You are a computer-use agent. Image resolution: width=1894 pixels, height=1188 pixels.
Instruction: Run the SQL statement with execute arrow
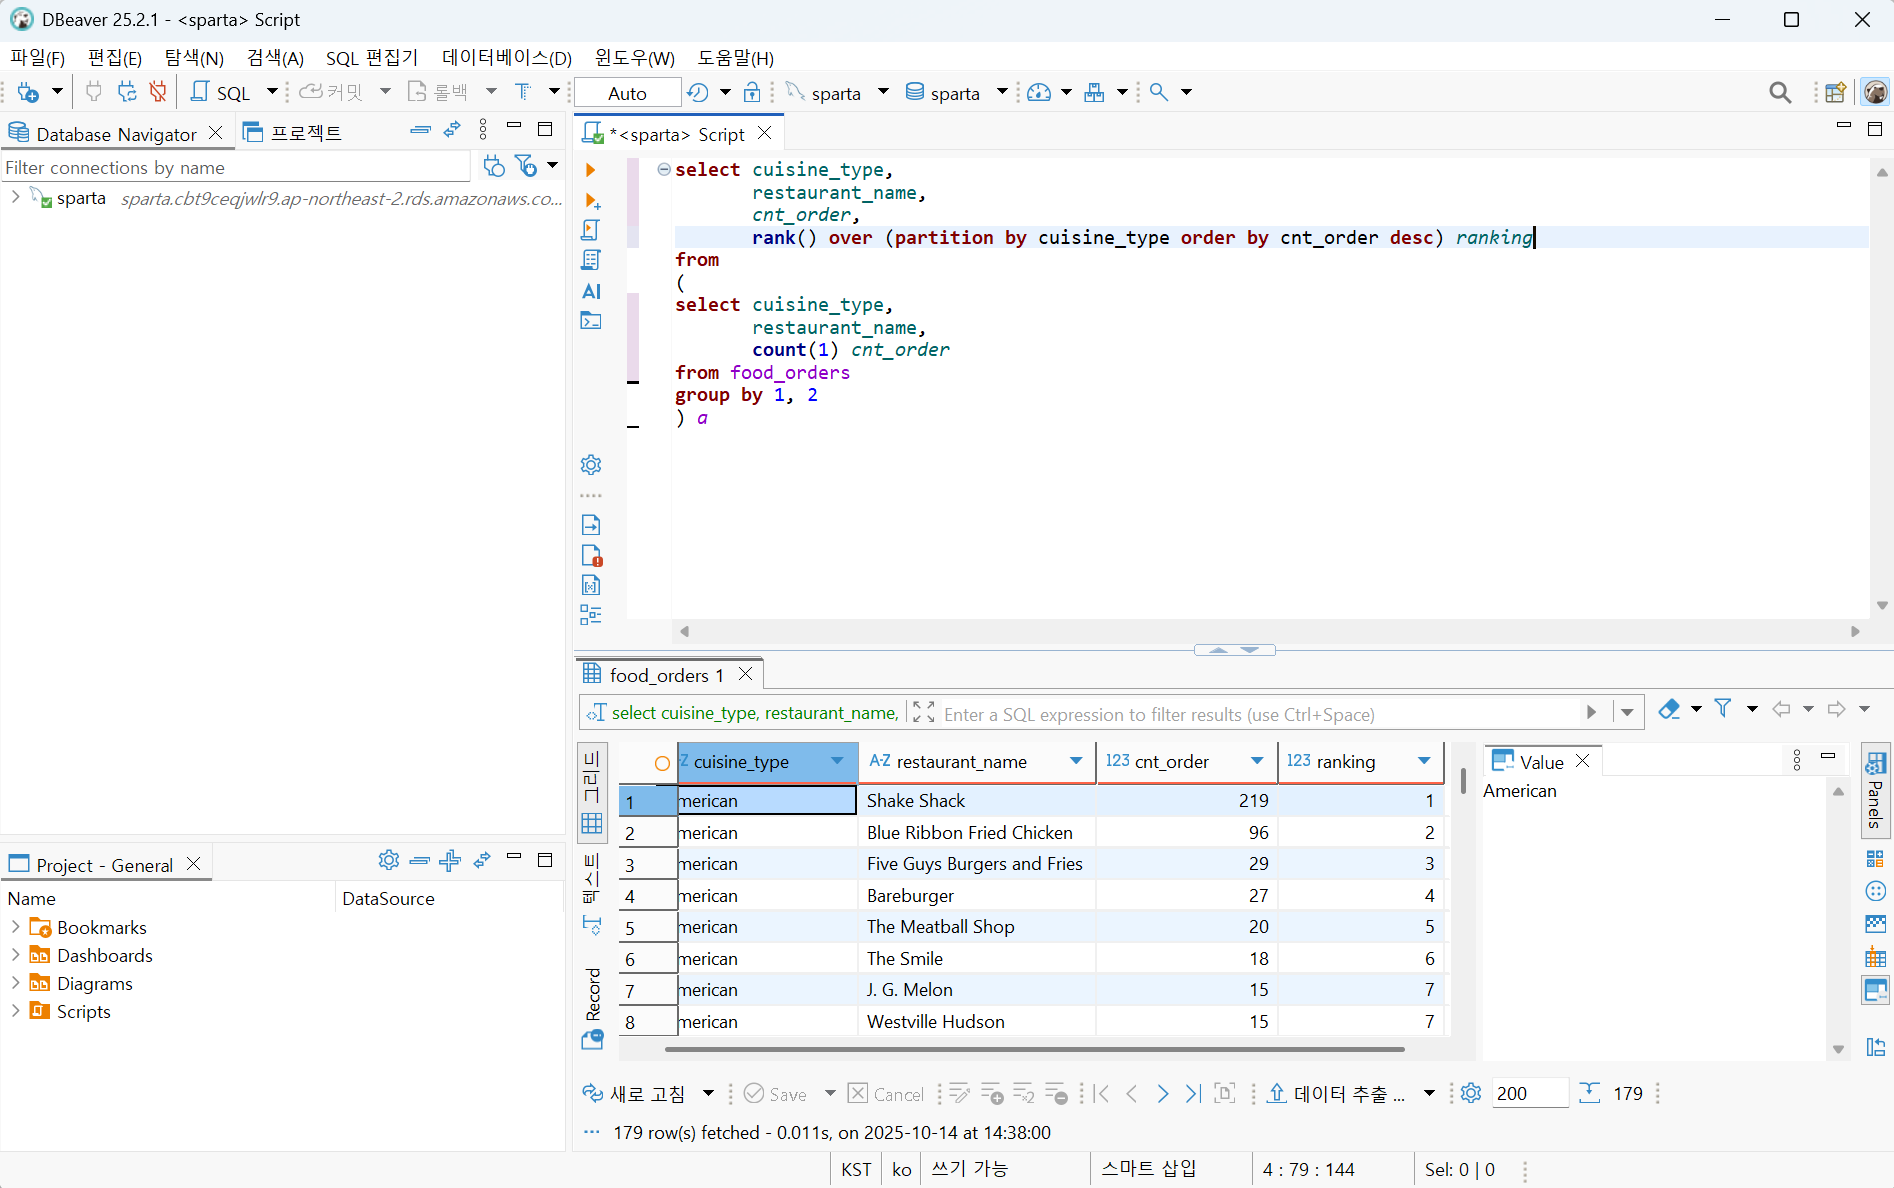point(590,170)
